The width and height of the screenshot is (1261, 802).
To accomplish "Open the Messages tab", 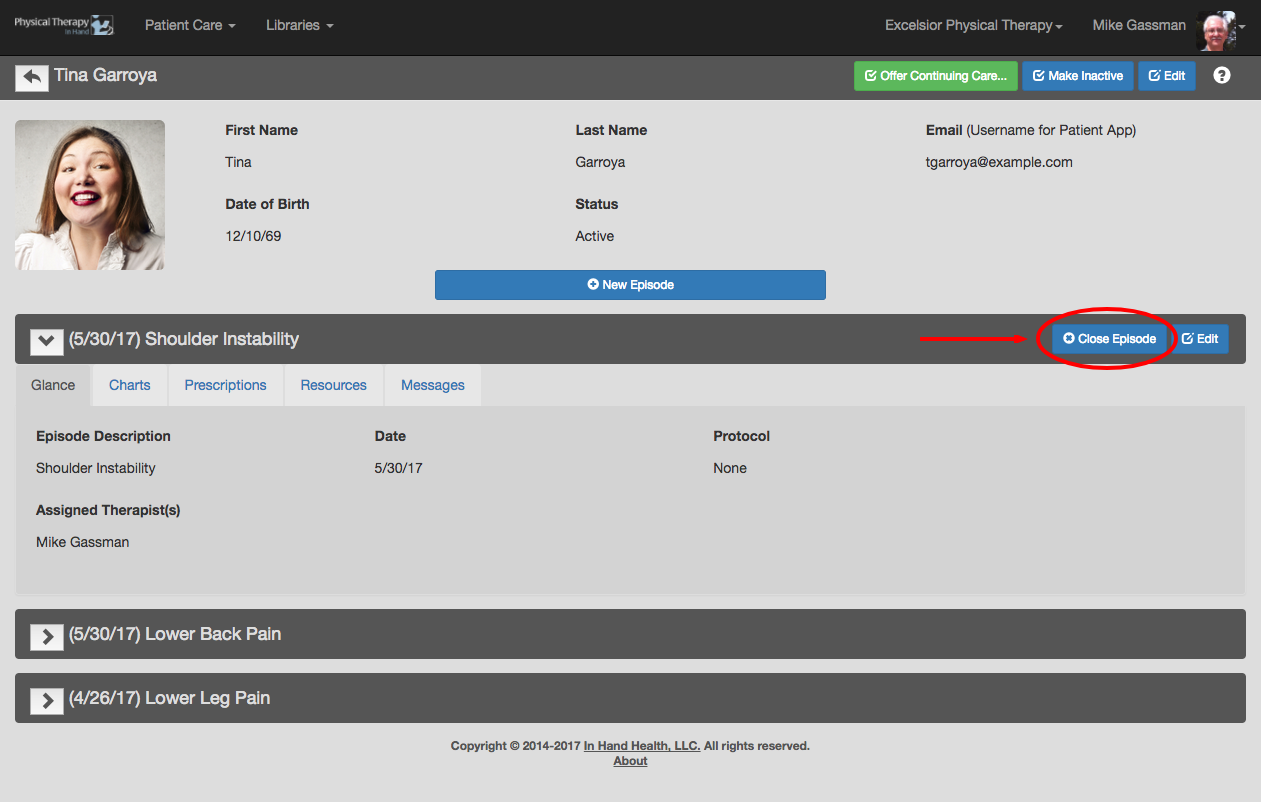I will point(433,385).
